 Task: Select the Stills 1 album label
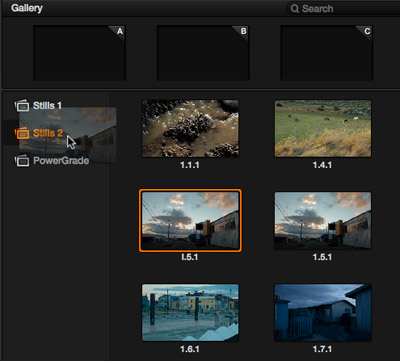(x=47, y=106)
